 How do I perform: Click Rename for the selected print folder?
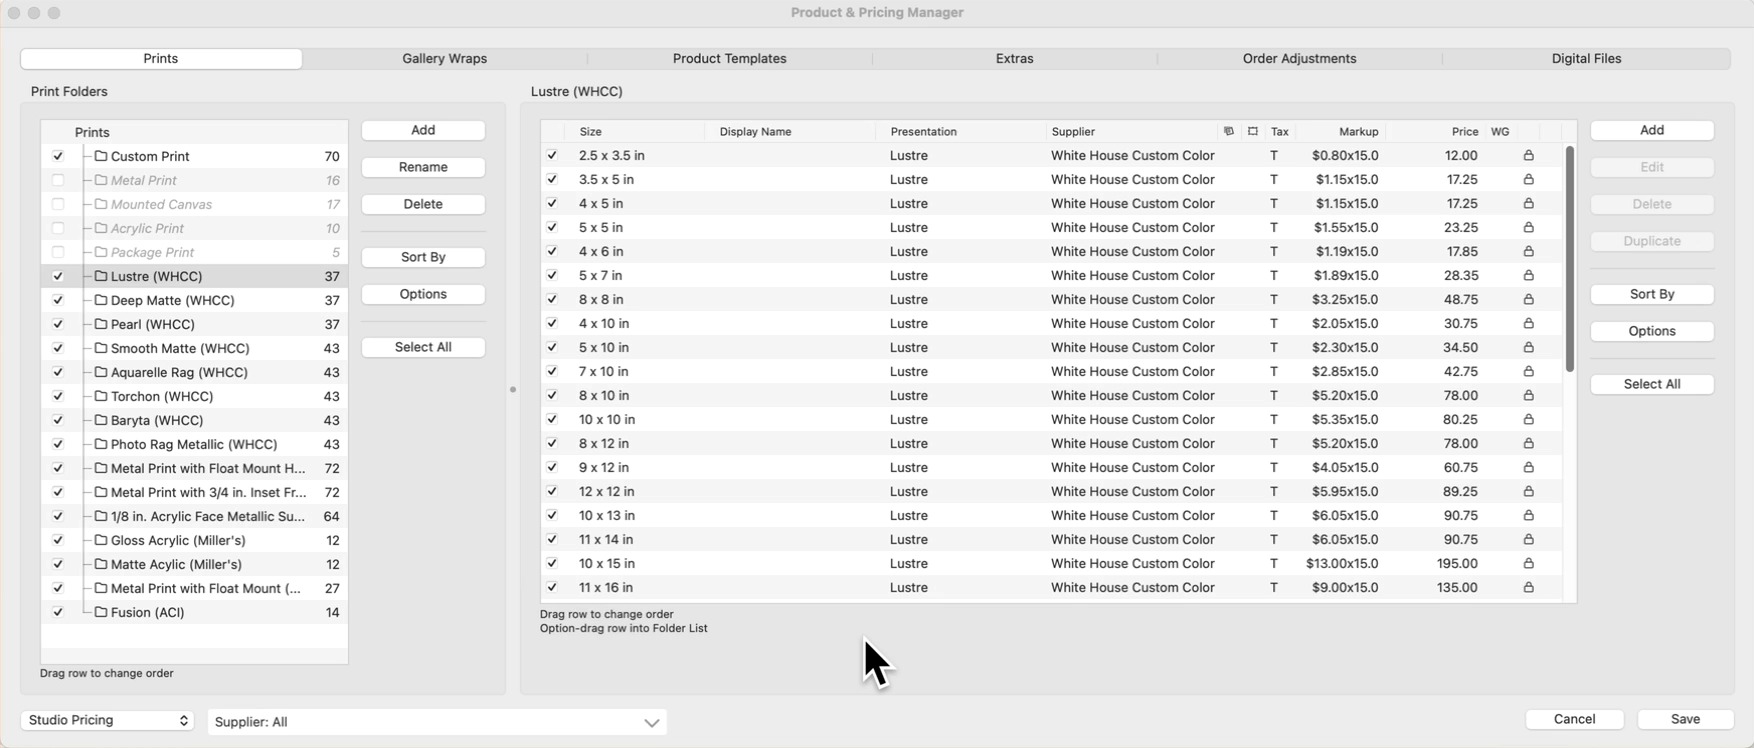pos(423,167)
